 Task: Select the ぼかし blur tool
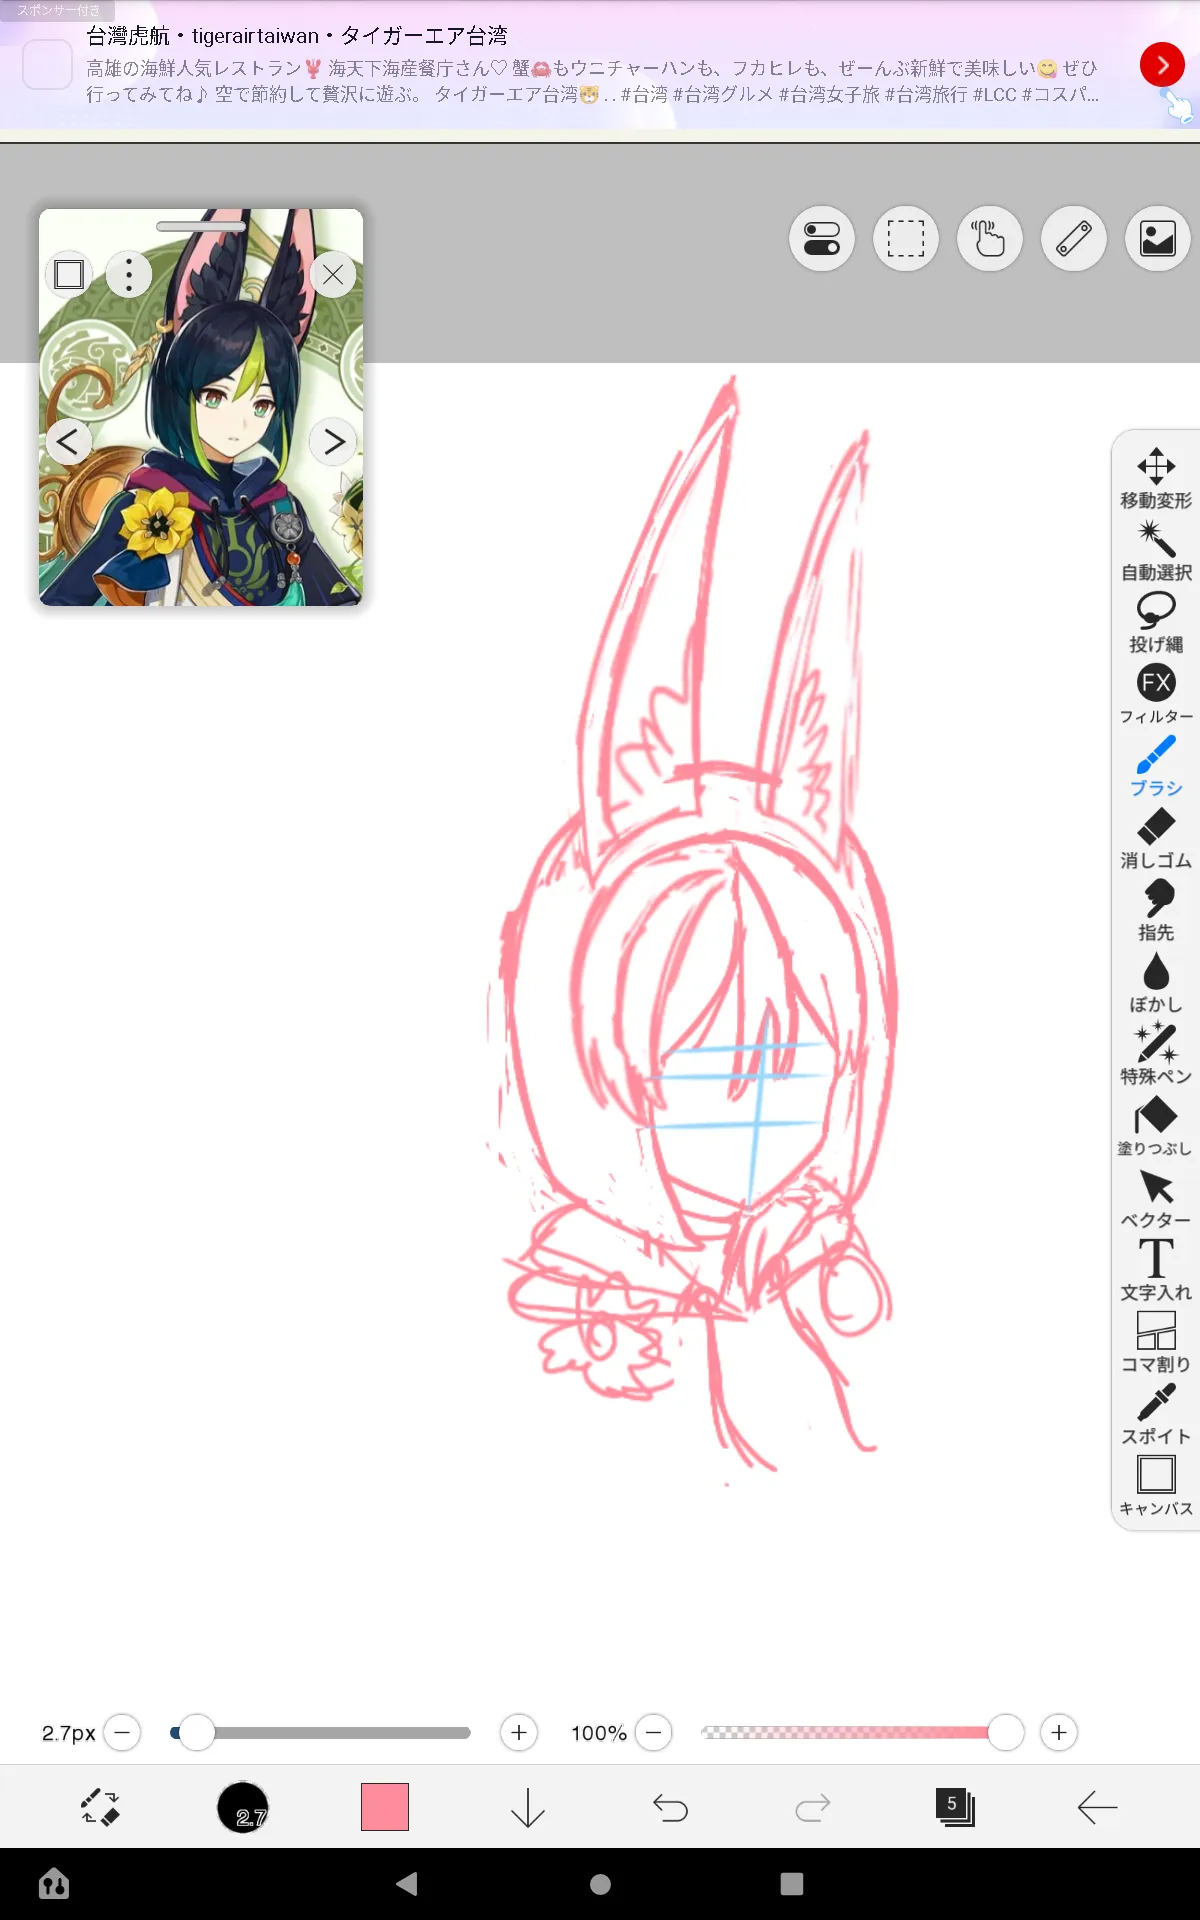click(1156, 982)
